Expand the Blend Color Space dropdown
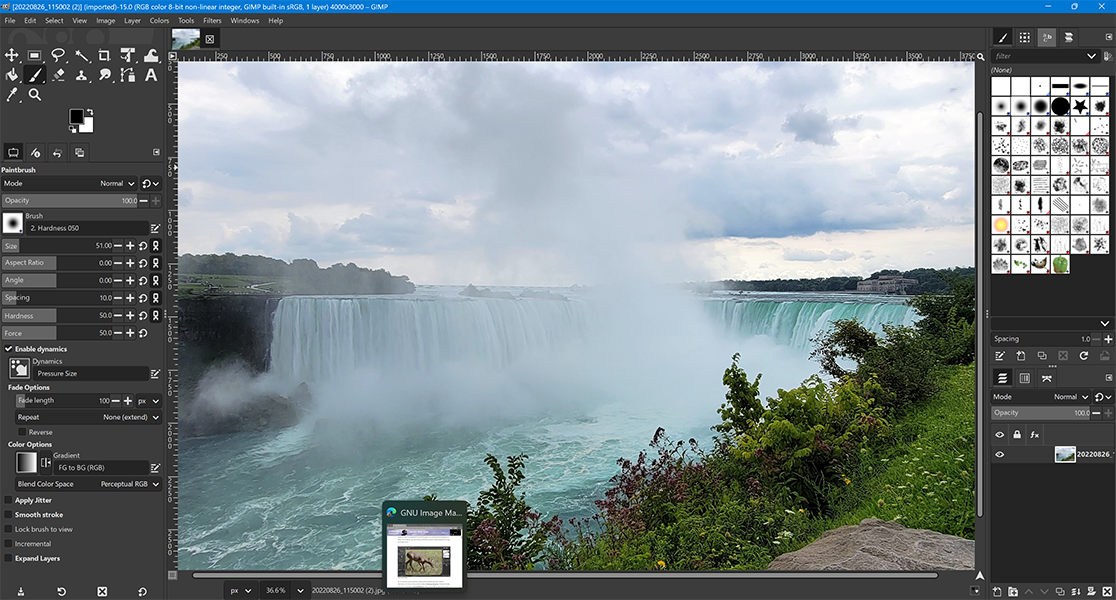The height and width of the screenshot is (600, 1116). pyautogui.click(x=130, y=484)
